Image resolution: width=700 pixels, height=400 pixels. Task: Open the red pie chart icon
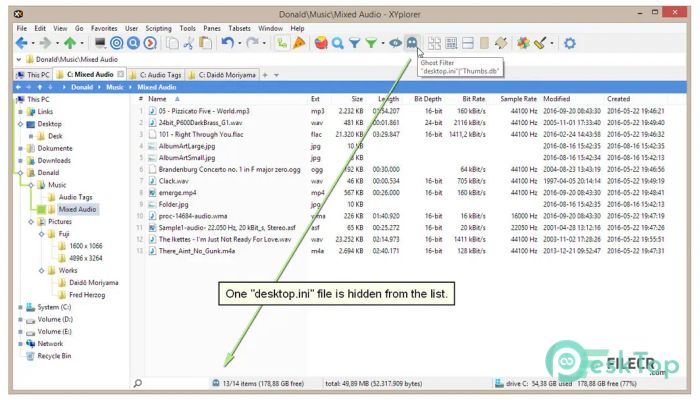tap(321, 43)
